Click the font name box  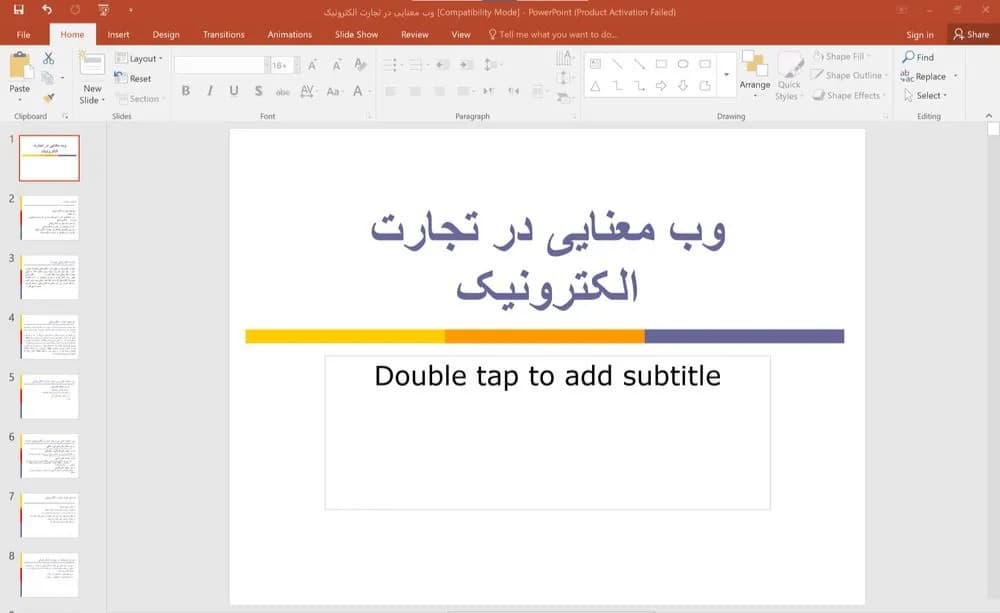click(219, 65)
